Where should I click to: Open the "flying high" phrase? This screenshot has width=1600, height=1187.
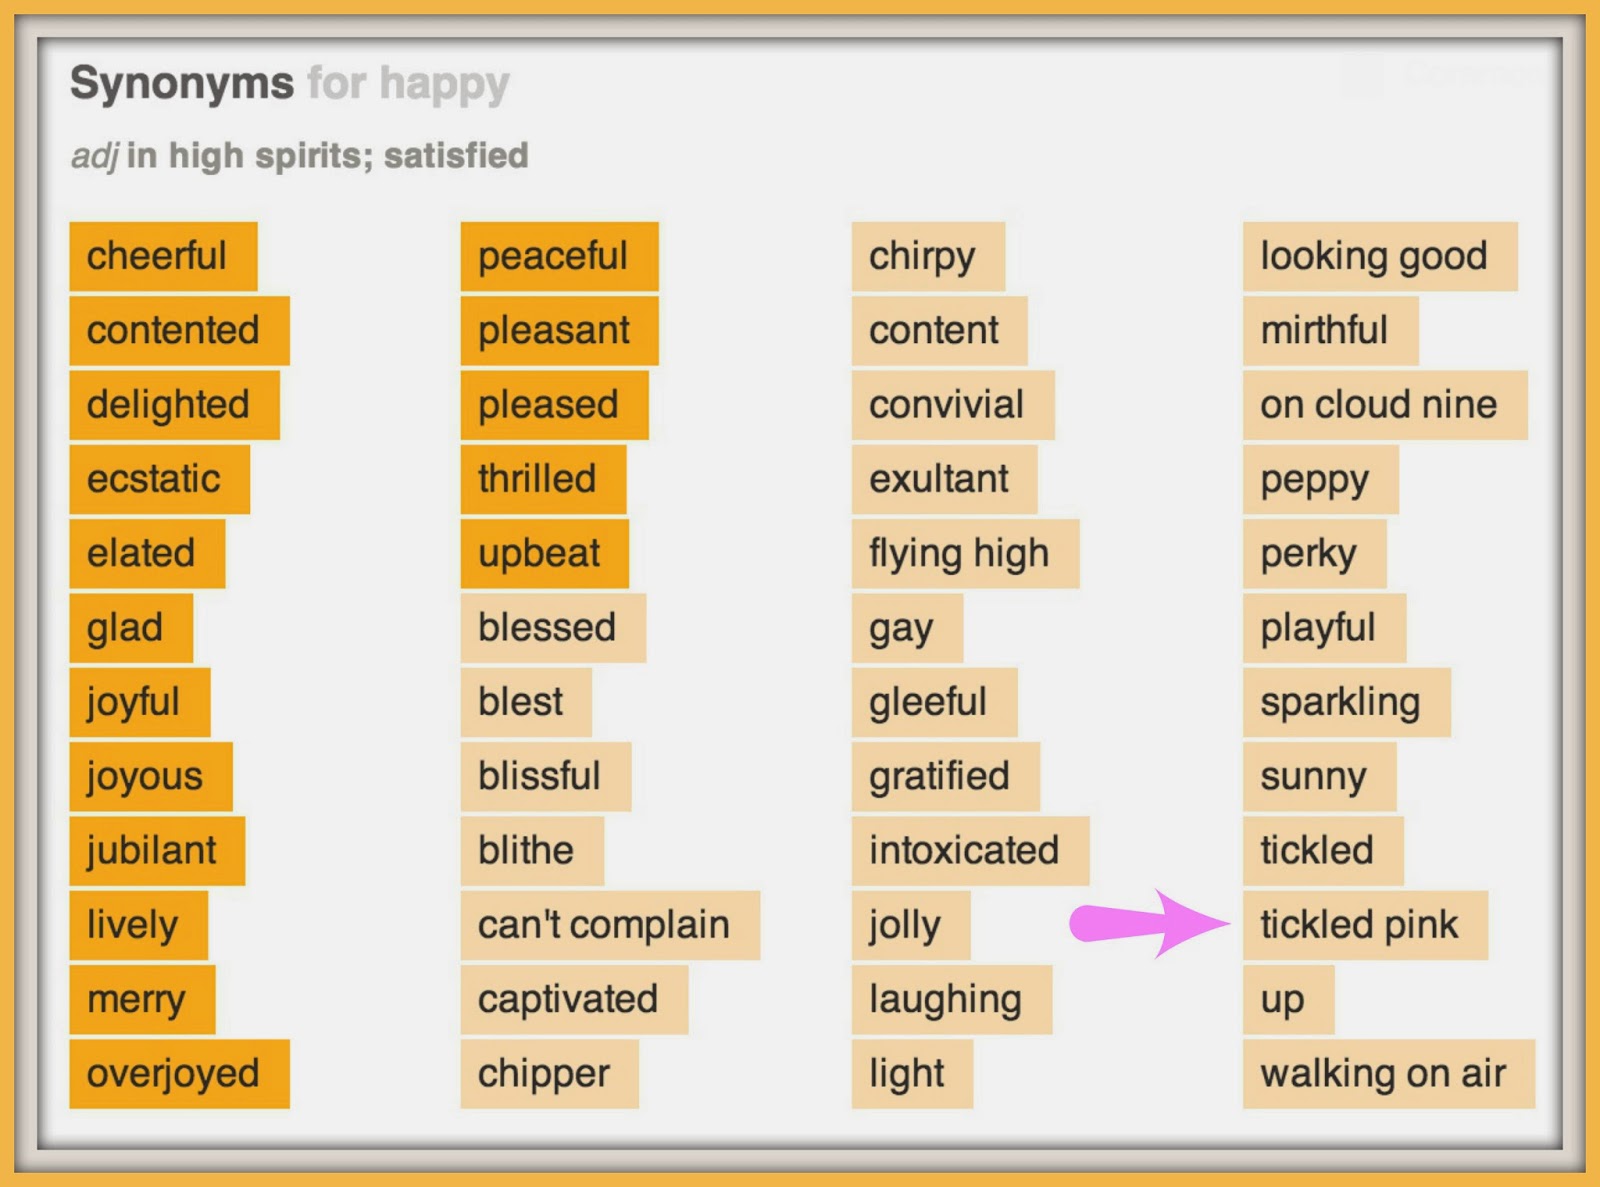pyautogui.click(x=964, y=553)
